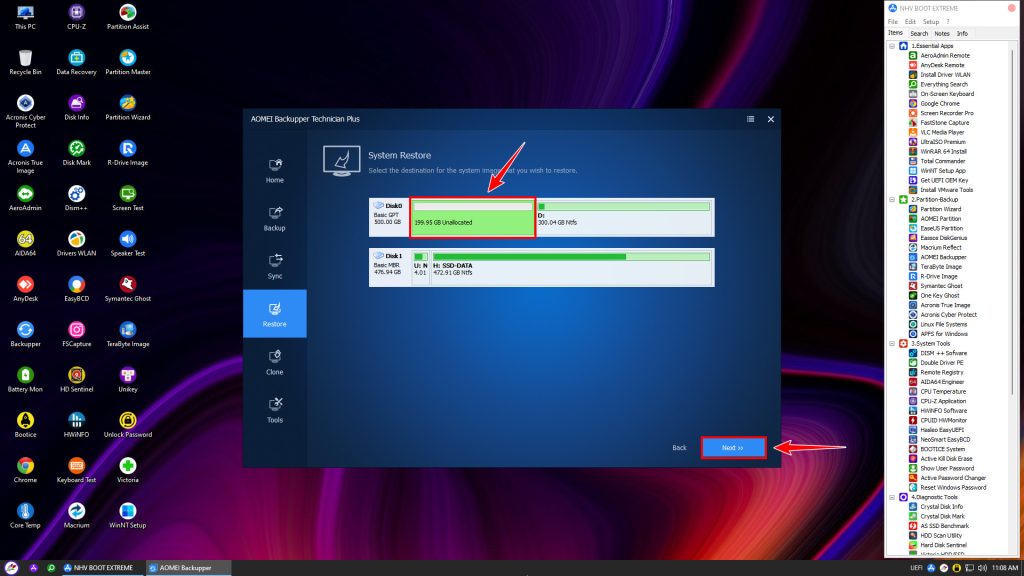The height and width of the screenshot is (576, 1024).
Task: Open the AOMEI Backupper title bar menu icon
Action: (x=750, y=119)
